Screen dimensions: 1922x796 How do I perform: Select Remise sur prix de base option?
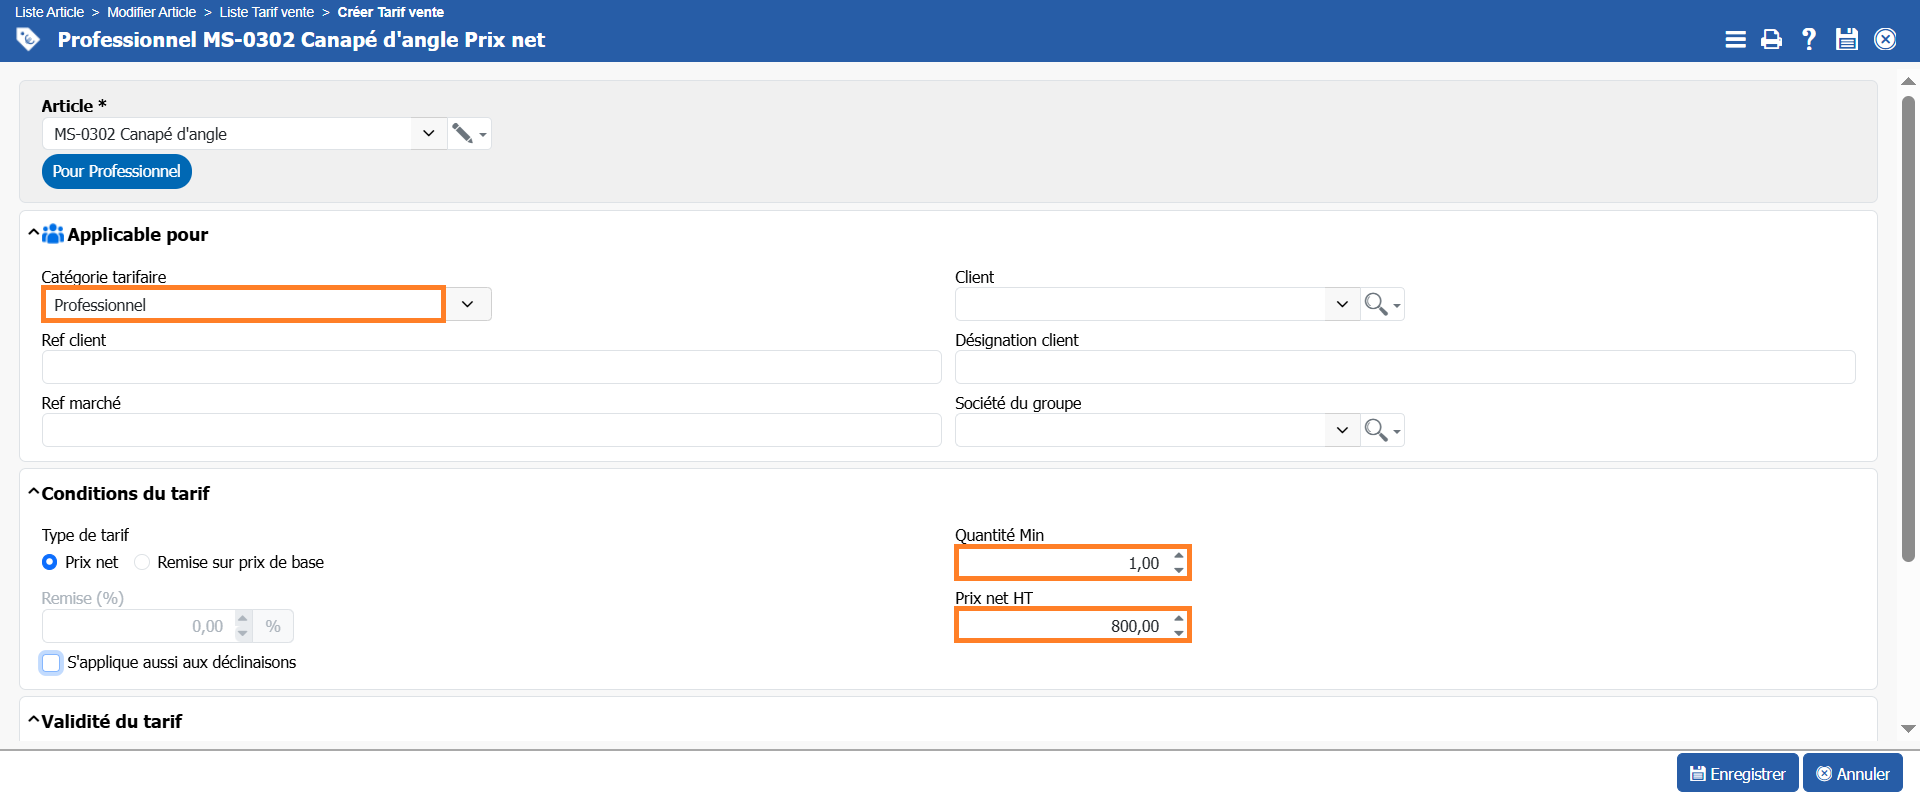[142, 562]
